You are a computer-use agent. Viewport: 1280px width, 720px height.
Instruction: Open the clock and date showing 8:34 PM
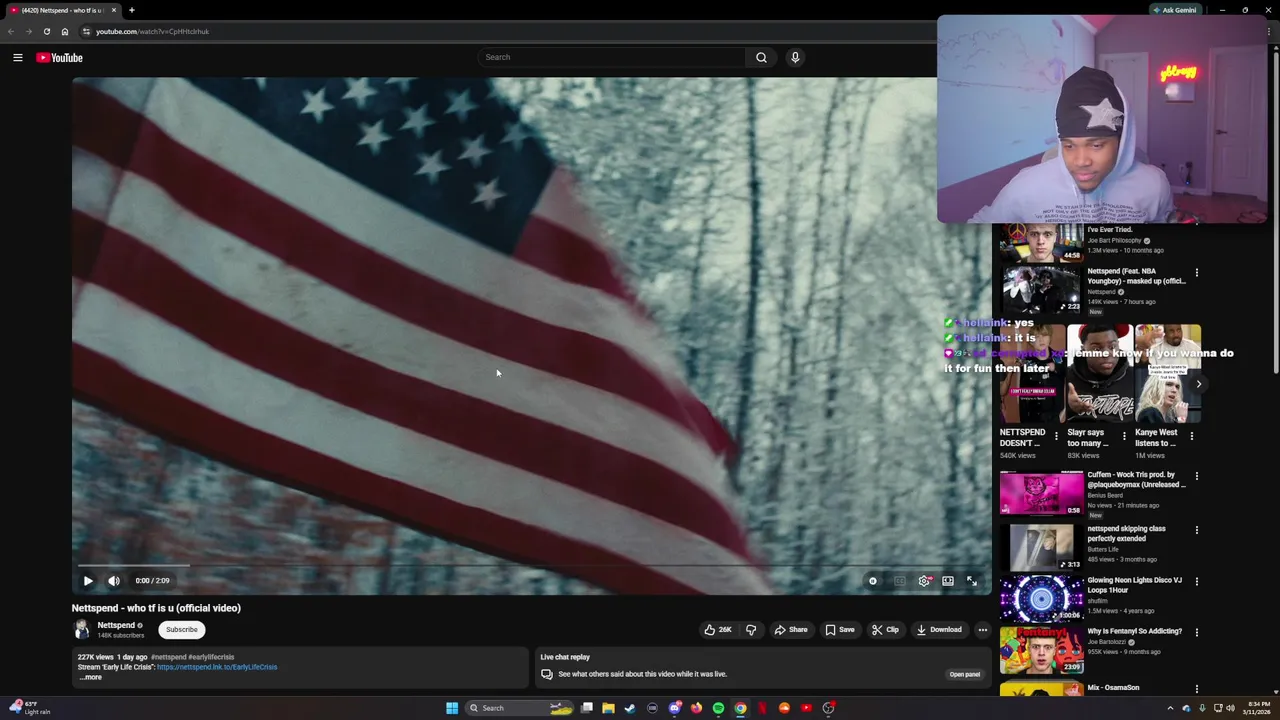1257,708
